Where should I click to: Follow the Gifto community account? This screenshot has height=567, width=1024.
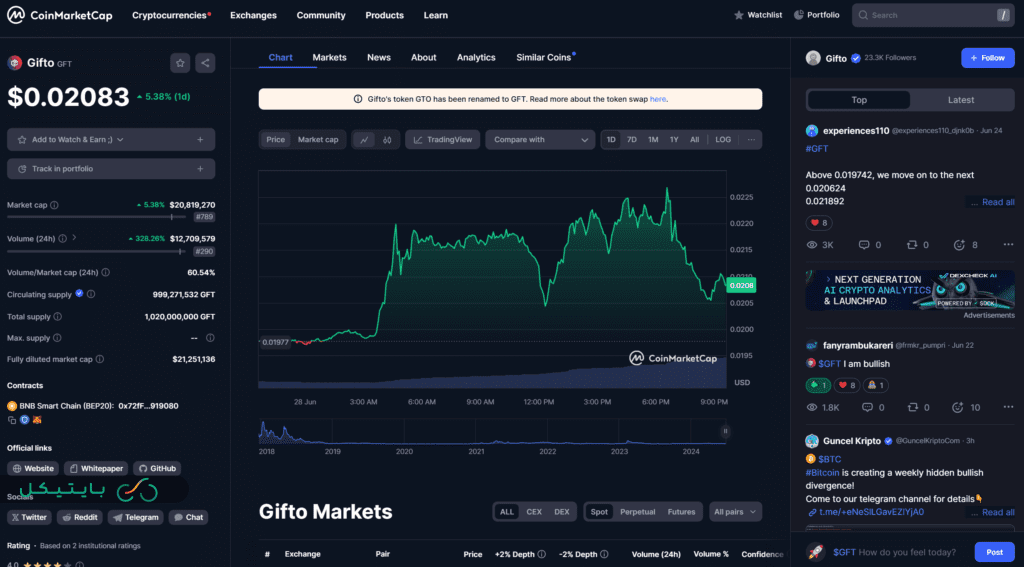(x=987, y=58)
